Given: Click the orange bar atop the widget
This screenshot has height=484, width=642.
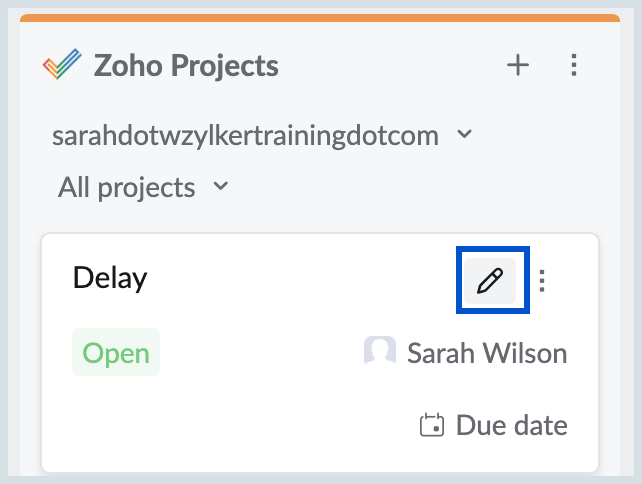Looking at the screenshot, I should (x=320, y=18).
